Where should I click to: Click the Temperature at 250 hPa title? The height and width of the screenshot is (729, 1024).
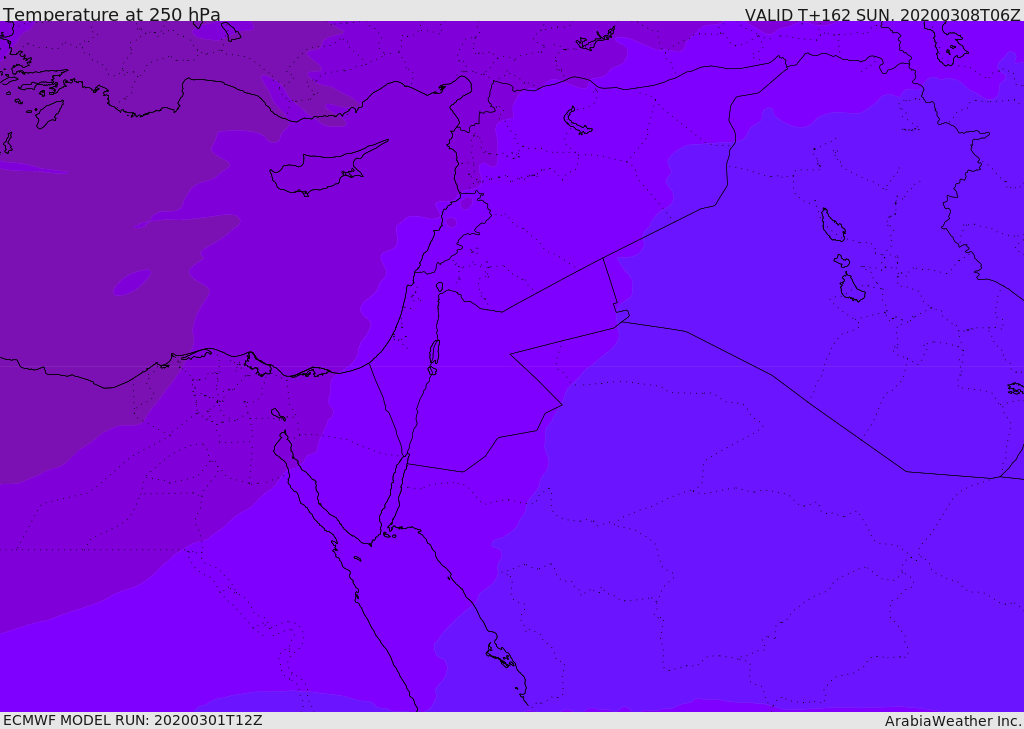pyautogui.click(x=112, y=15)
